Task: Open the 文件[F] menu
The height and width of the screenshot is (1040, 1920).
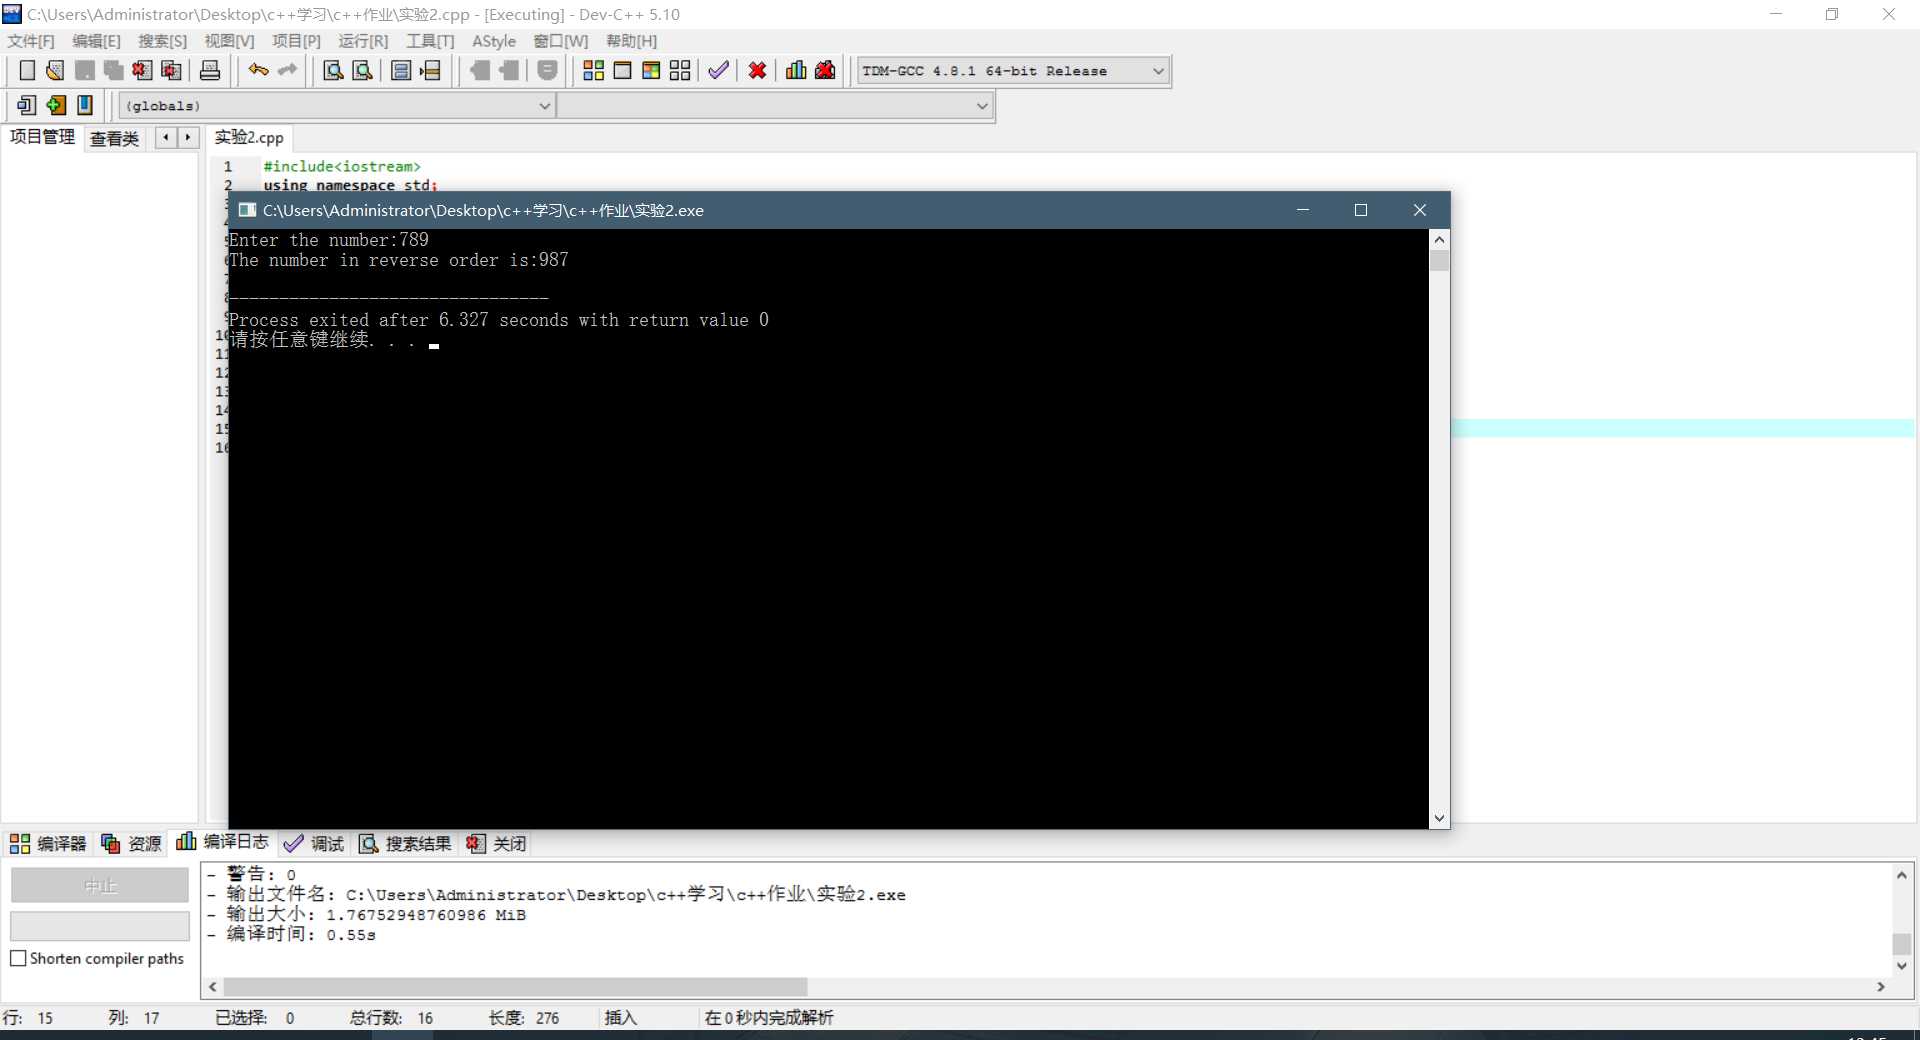Action: coord(31,41)
